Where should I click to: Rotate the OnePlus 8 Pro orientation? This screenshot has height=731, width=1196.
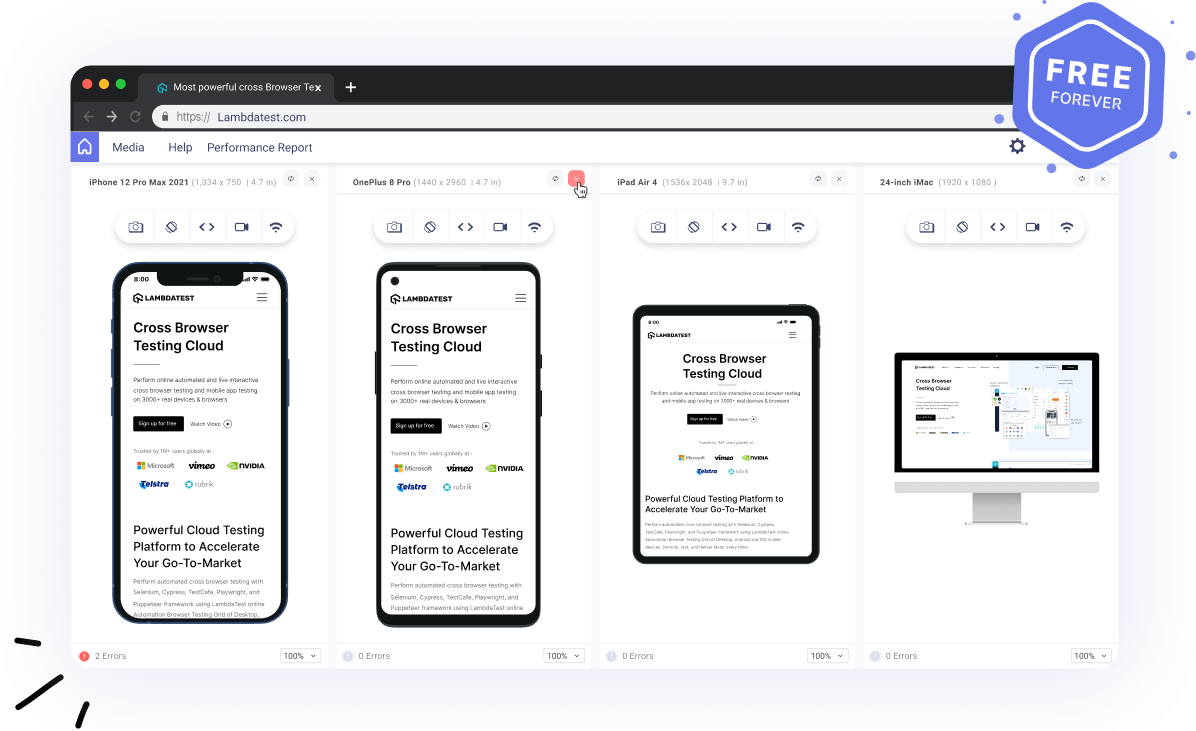point(430,227)
